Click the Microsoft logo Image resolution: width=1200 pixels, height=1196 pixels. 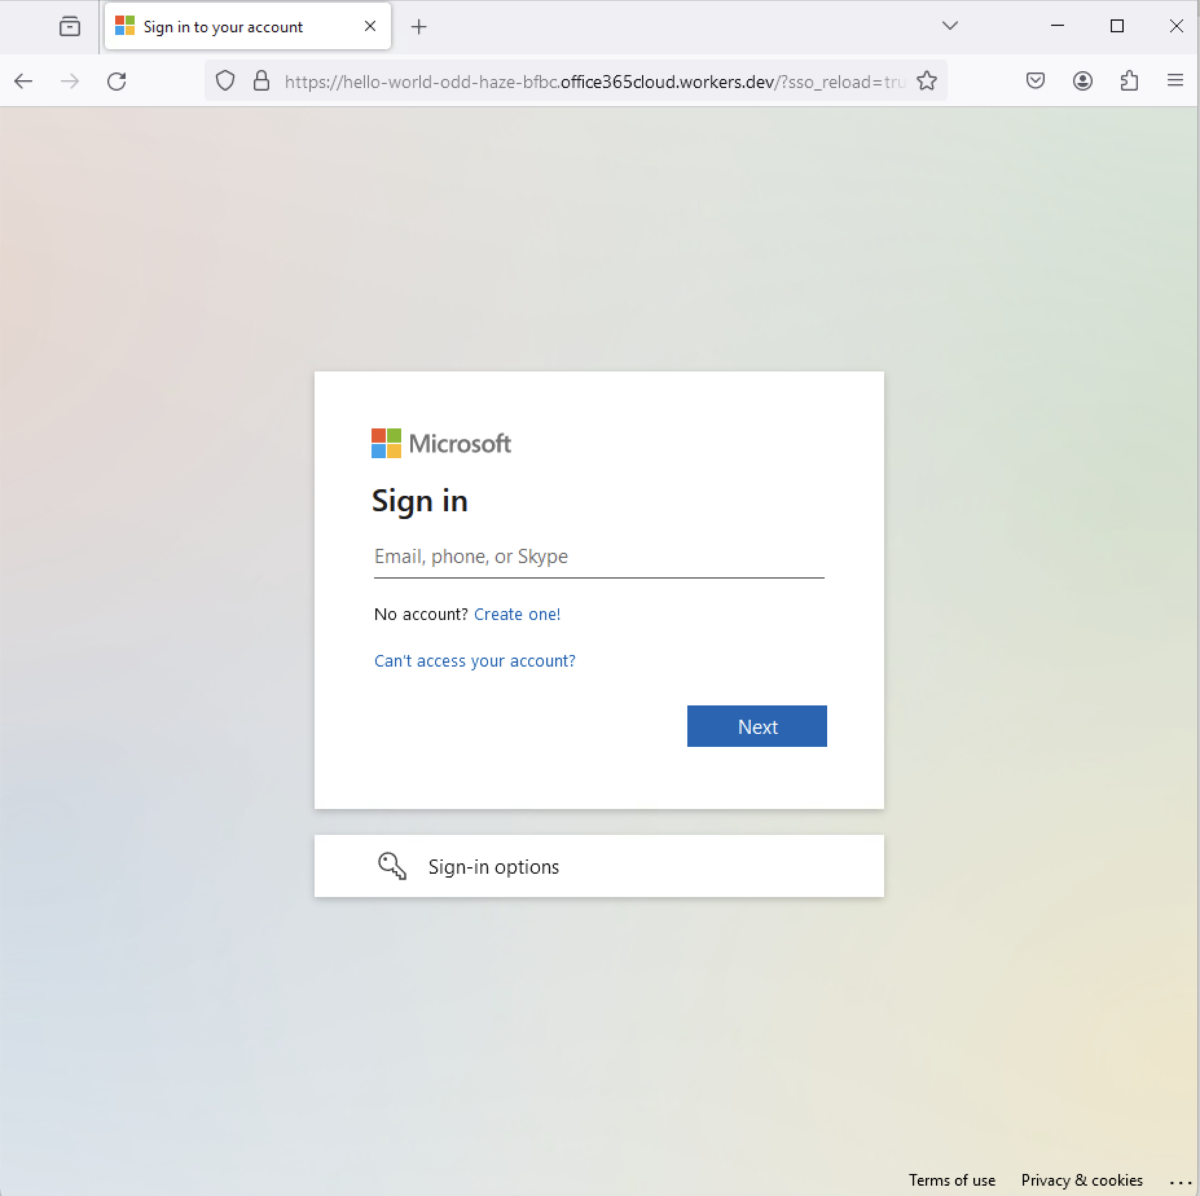[441, 443]
